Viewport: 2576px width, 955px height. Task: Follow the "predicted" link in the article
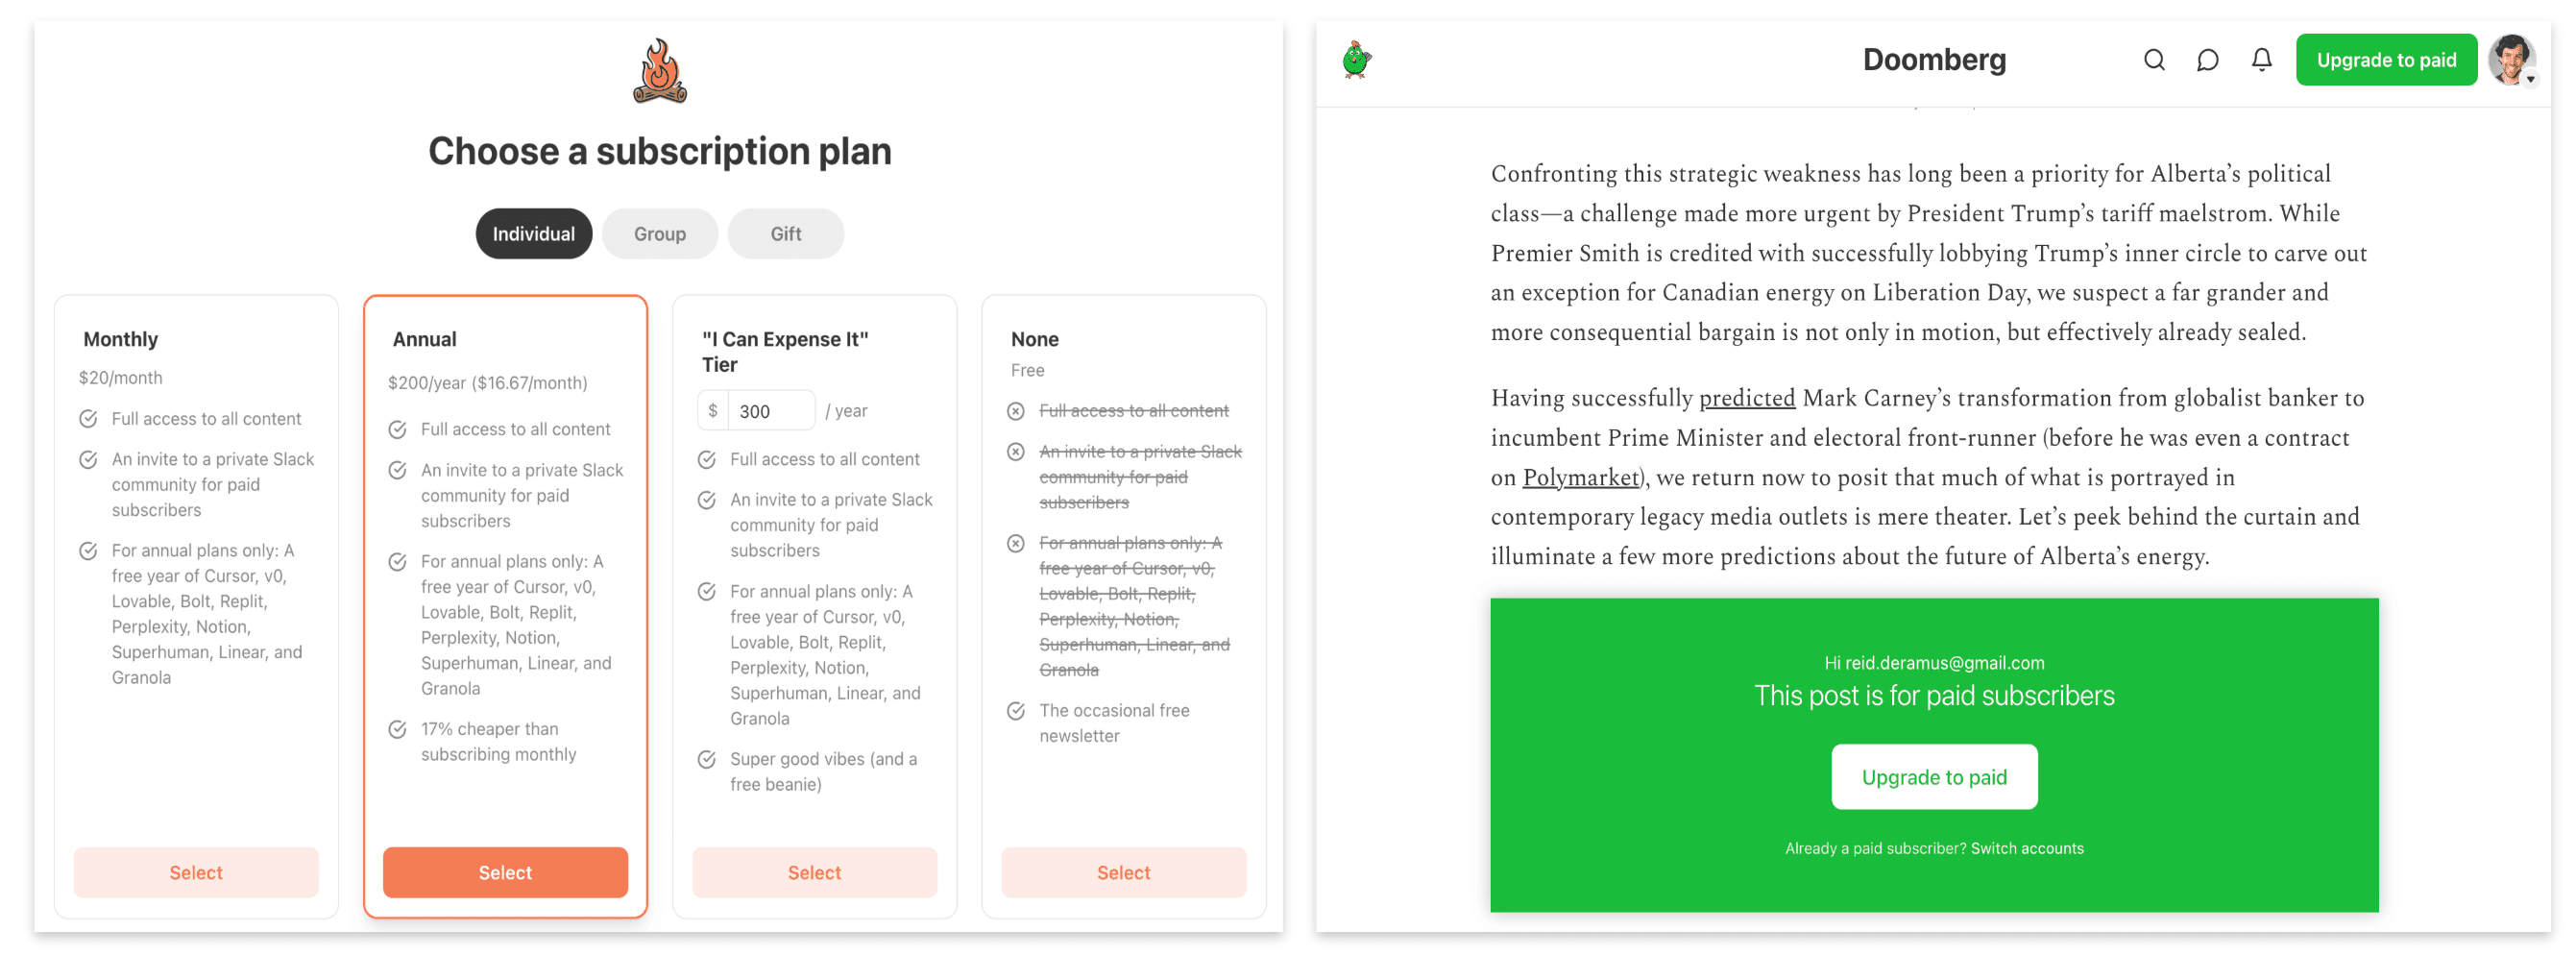(x=1746, y=398)
